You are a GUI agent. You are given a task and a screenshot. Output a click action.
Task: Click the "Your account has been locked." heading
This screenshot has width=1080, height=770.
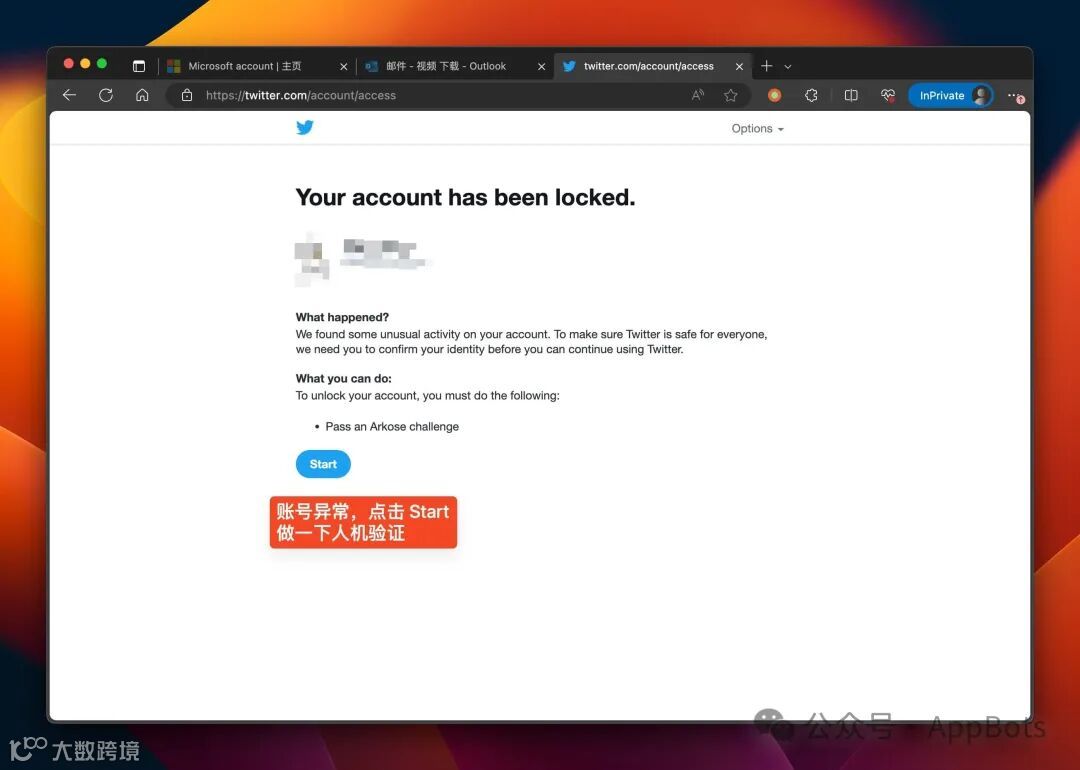click(465, 198)
